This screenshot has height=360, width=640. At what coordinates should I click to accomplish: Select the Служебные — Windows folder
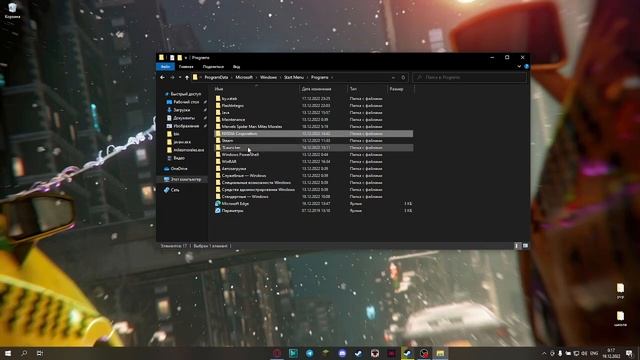(x=244, y=176)
